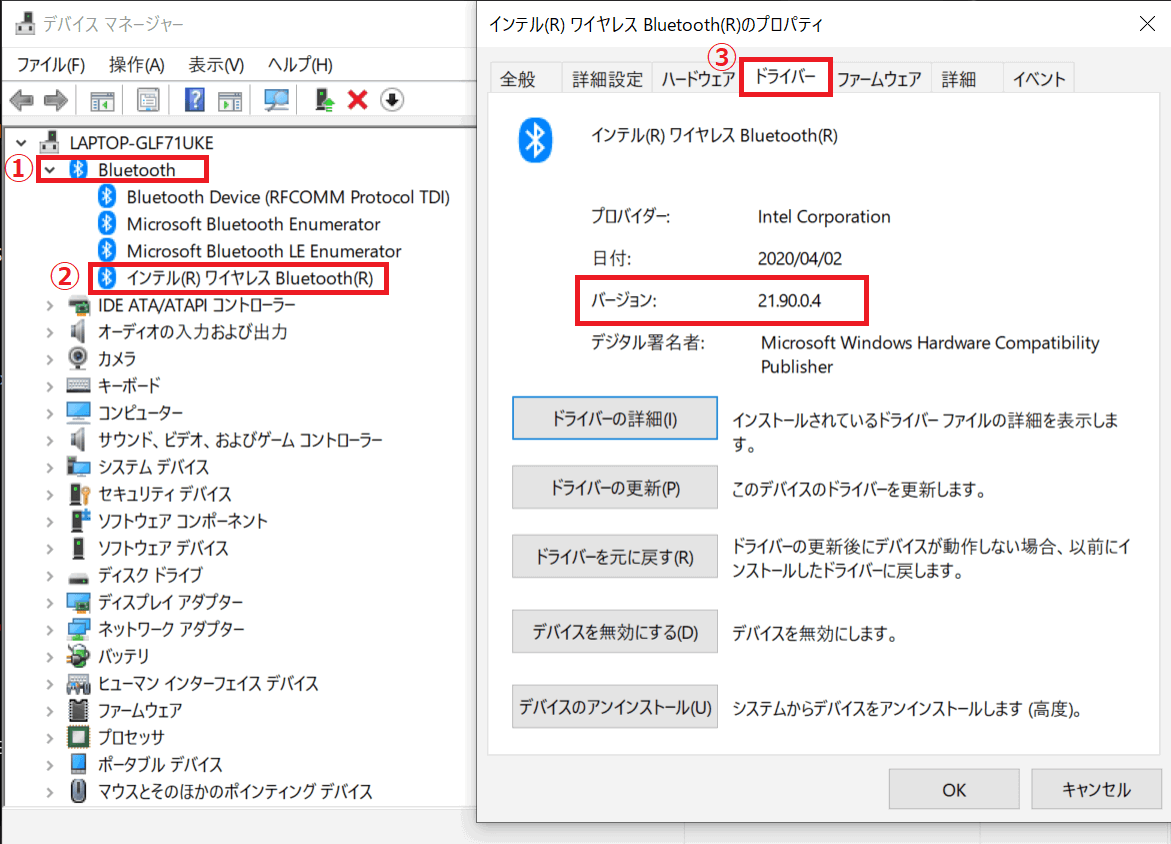Click the Microsoft Bluetooth LE Enumerator icon
The width and height of the screenshot is (1171, 844).
107,250
